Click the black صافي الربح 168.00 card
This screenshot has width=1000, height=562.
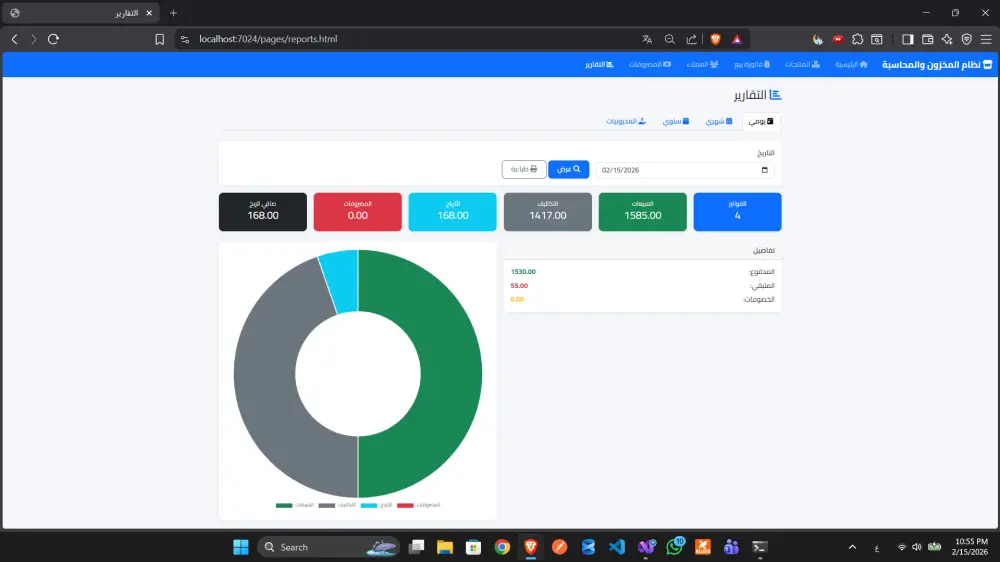(263, 212)
